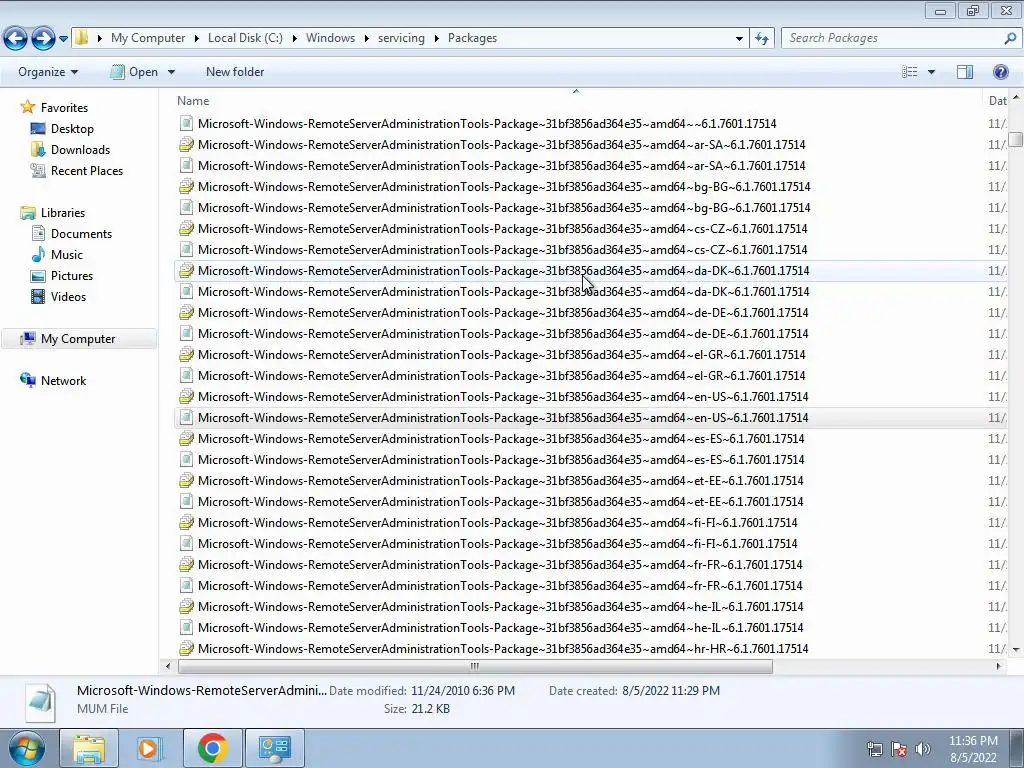Expand the breadcrumb arrow after Windows
Viewport: 1024px width, 768px height.
[366, 38]
